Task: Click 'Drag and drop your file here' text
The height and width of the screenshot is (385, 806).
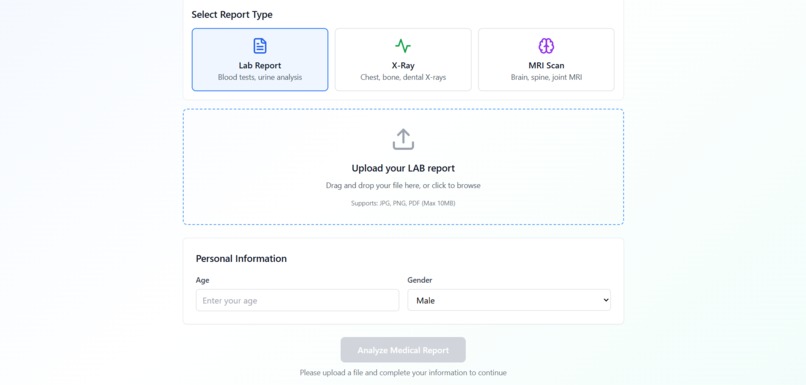Action: (403, 186)
